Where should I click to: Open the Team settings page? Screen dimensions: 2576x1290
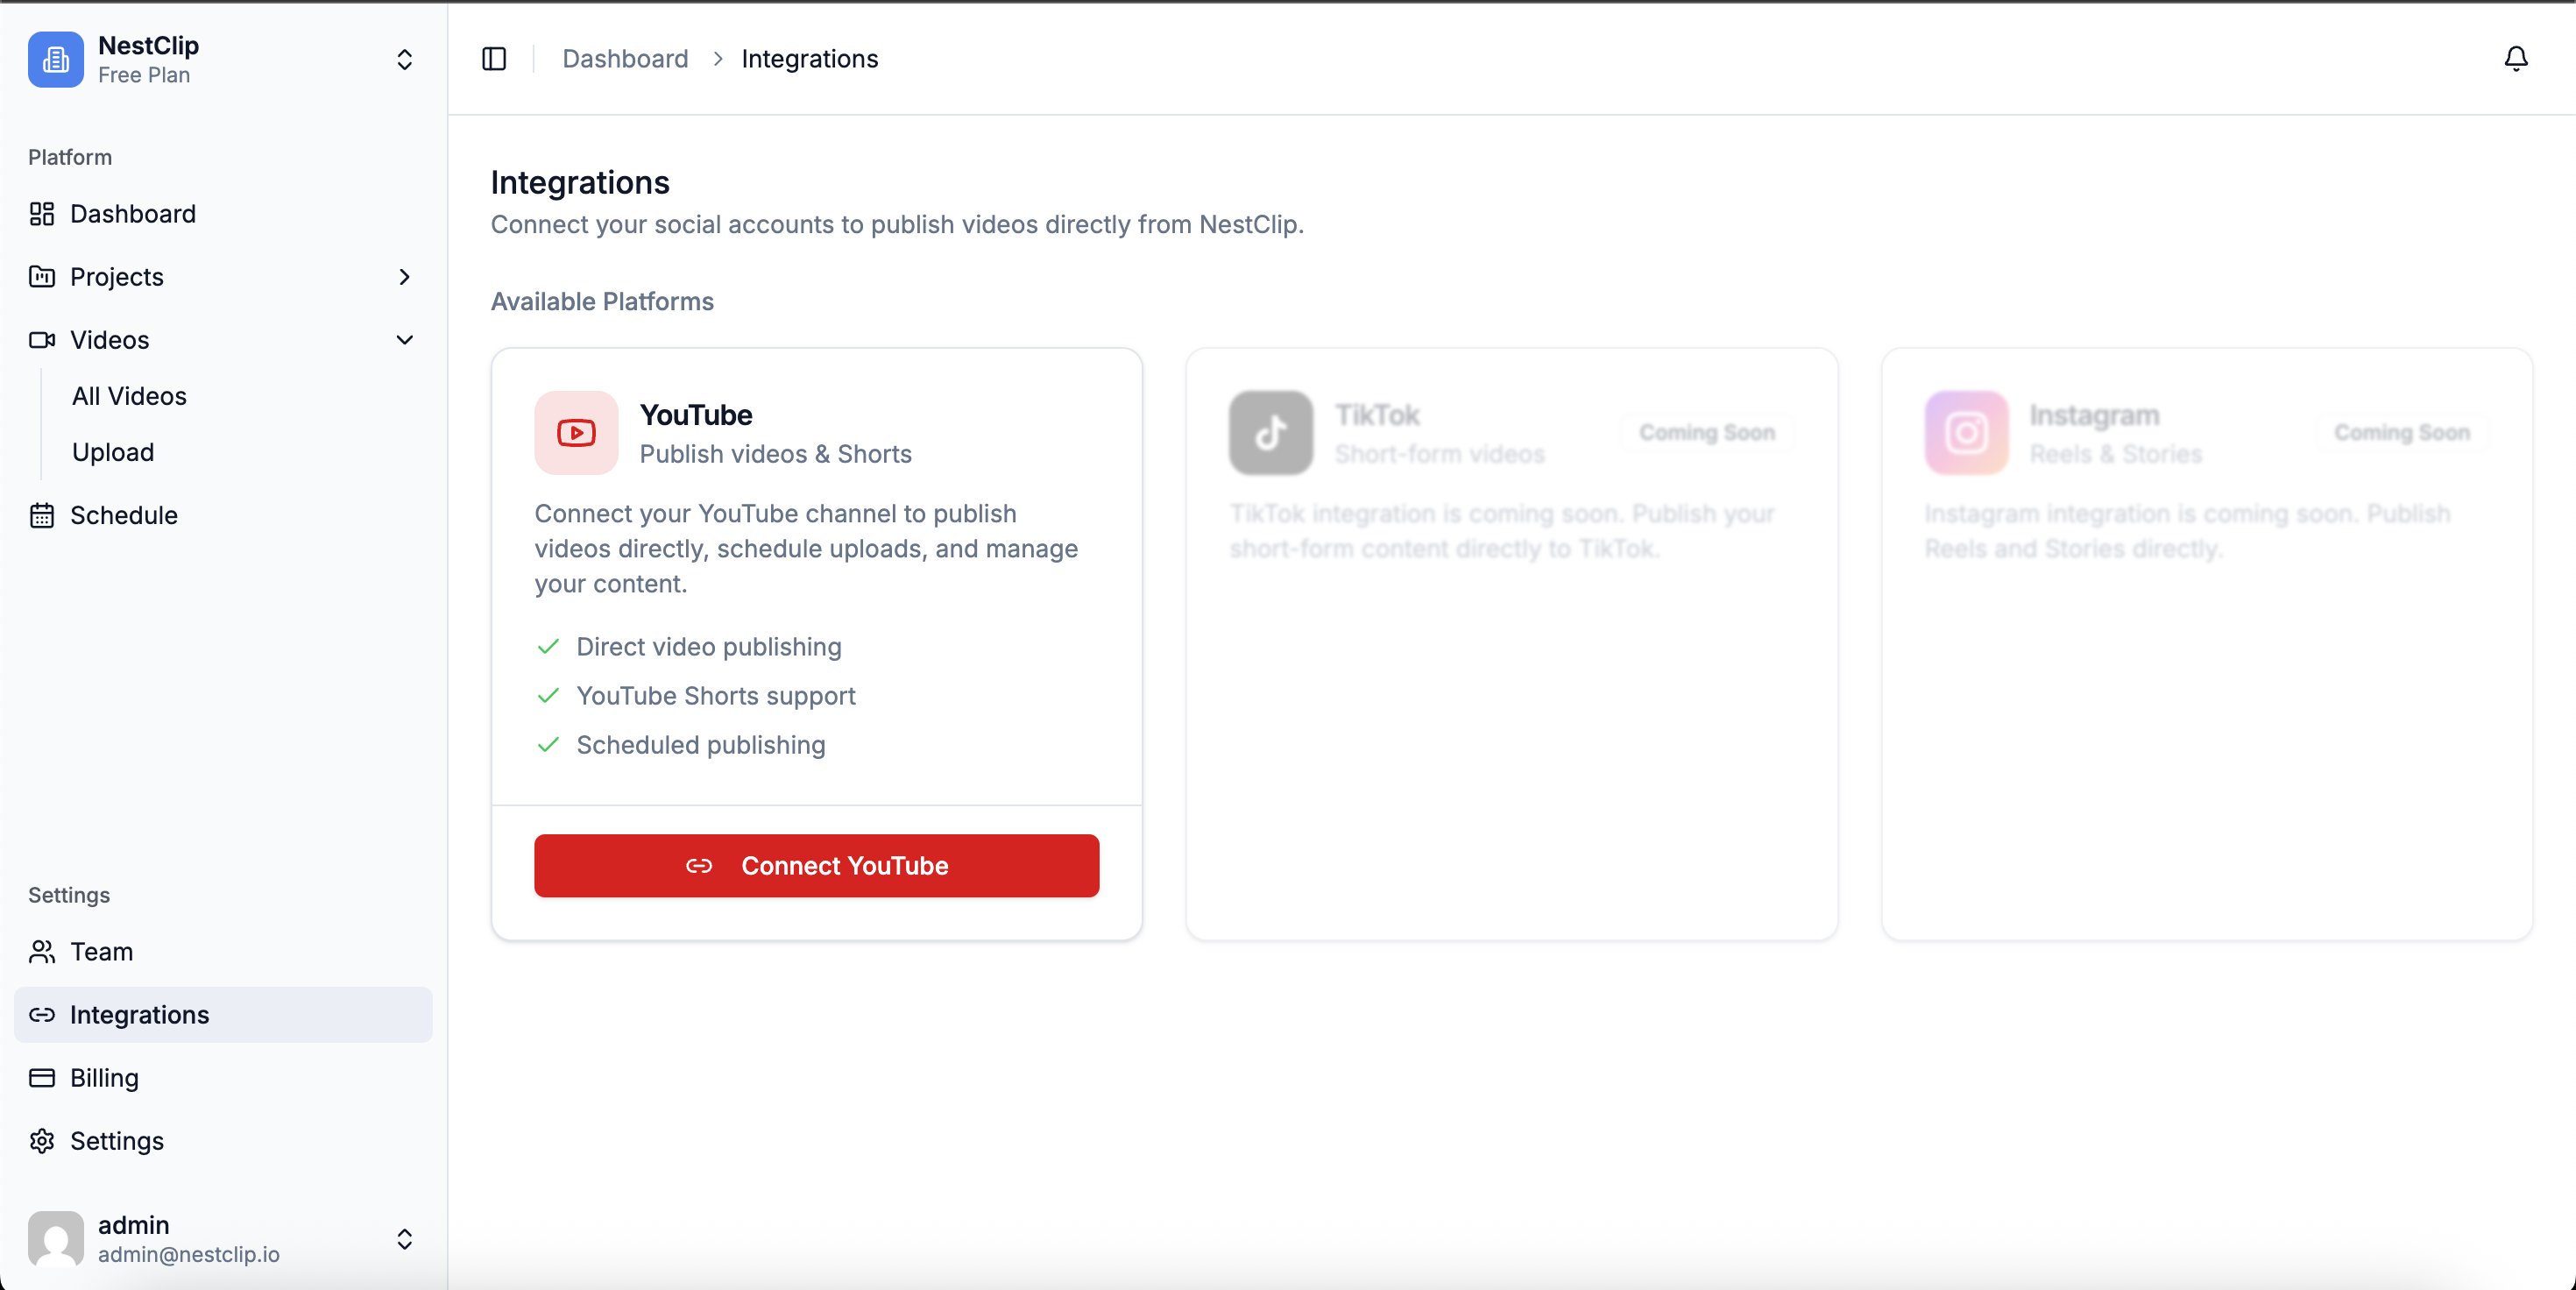click(101, 951)
